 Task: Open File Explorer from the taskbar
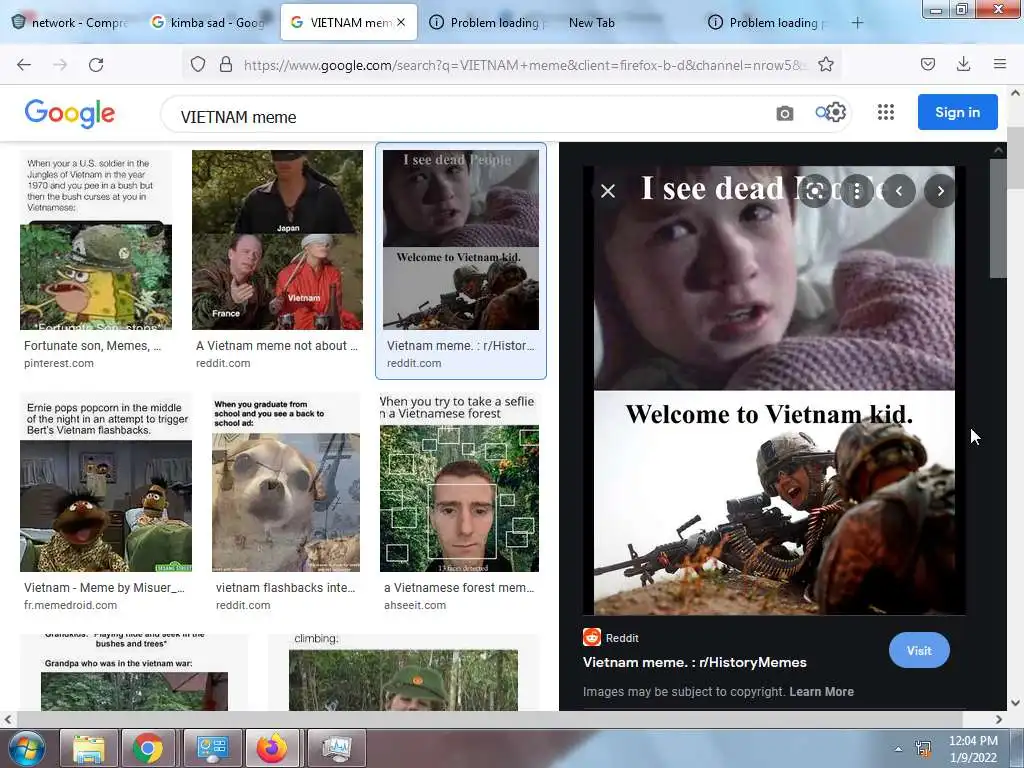pyautogui.click(x=89, y=749)
